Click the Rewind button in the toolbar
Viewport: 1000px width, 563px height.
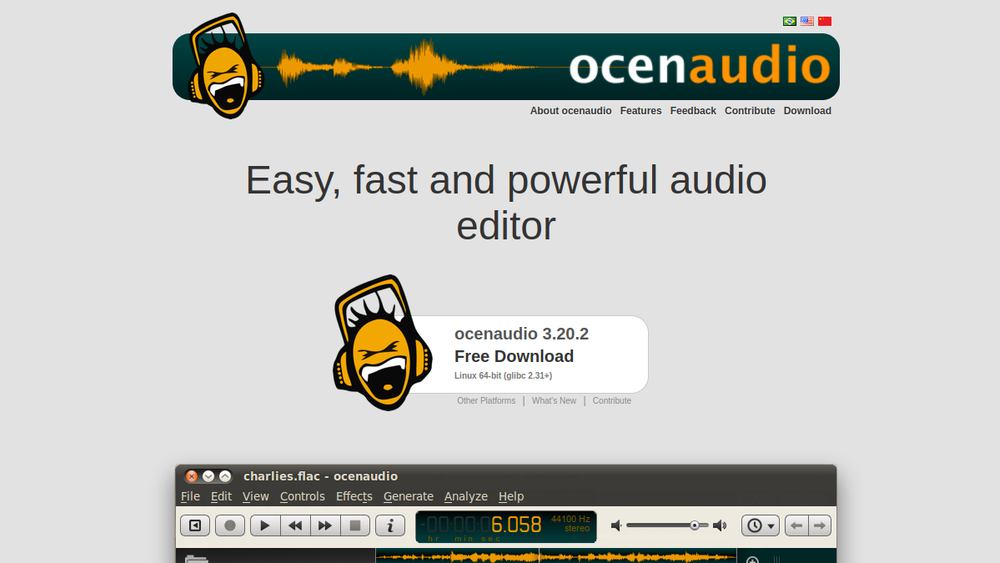pos(295,525)
